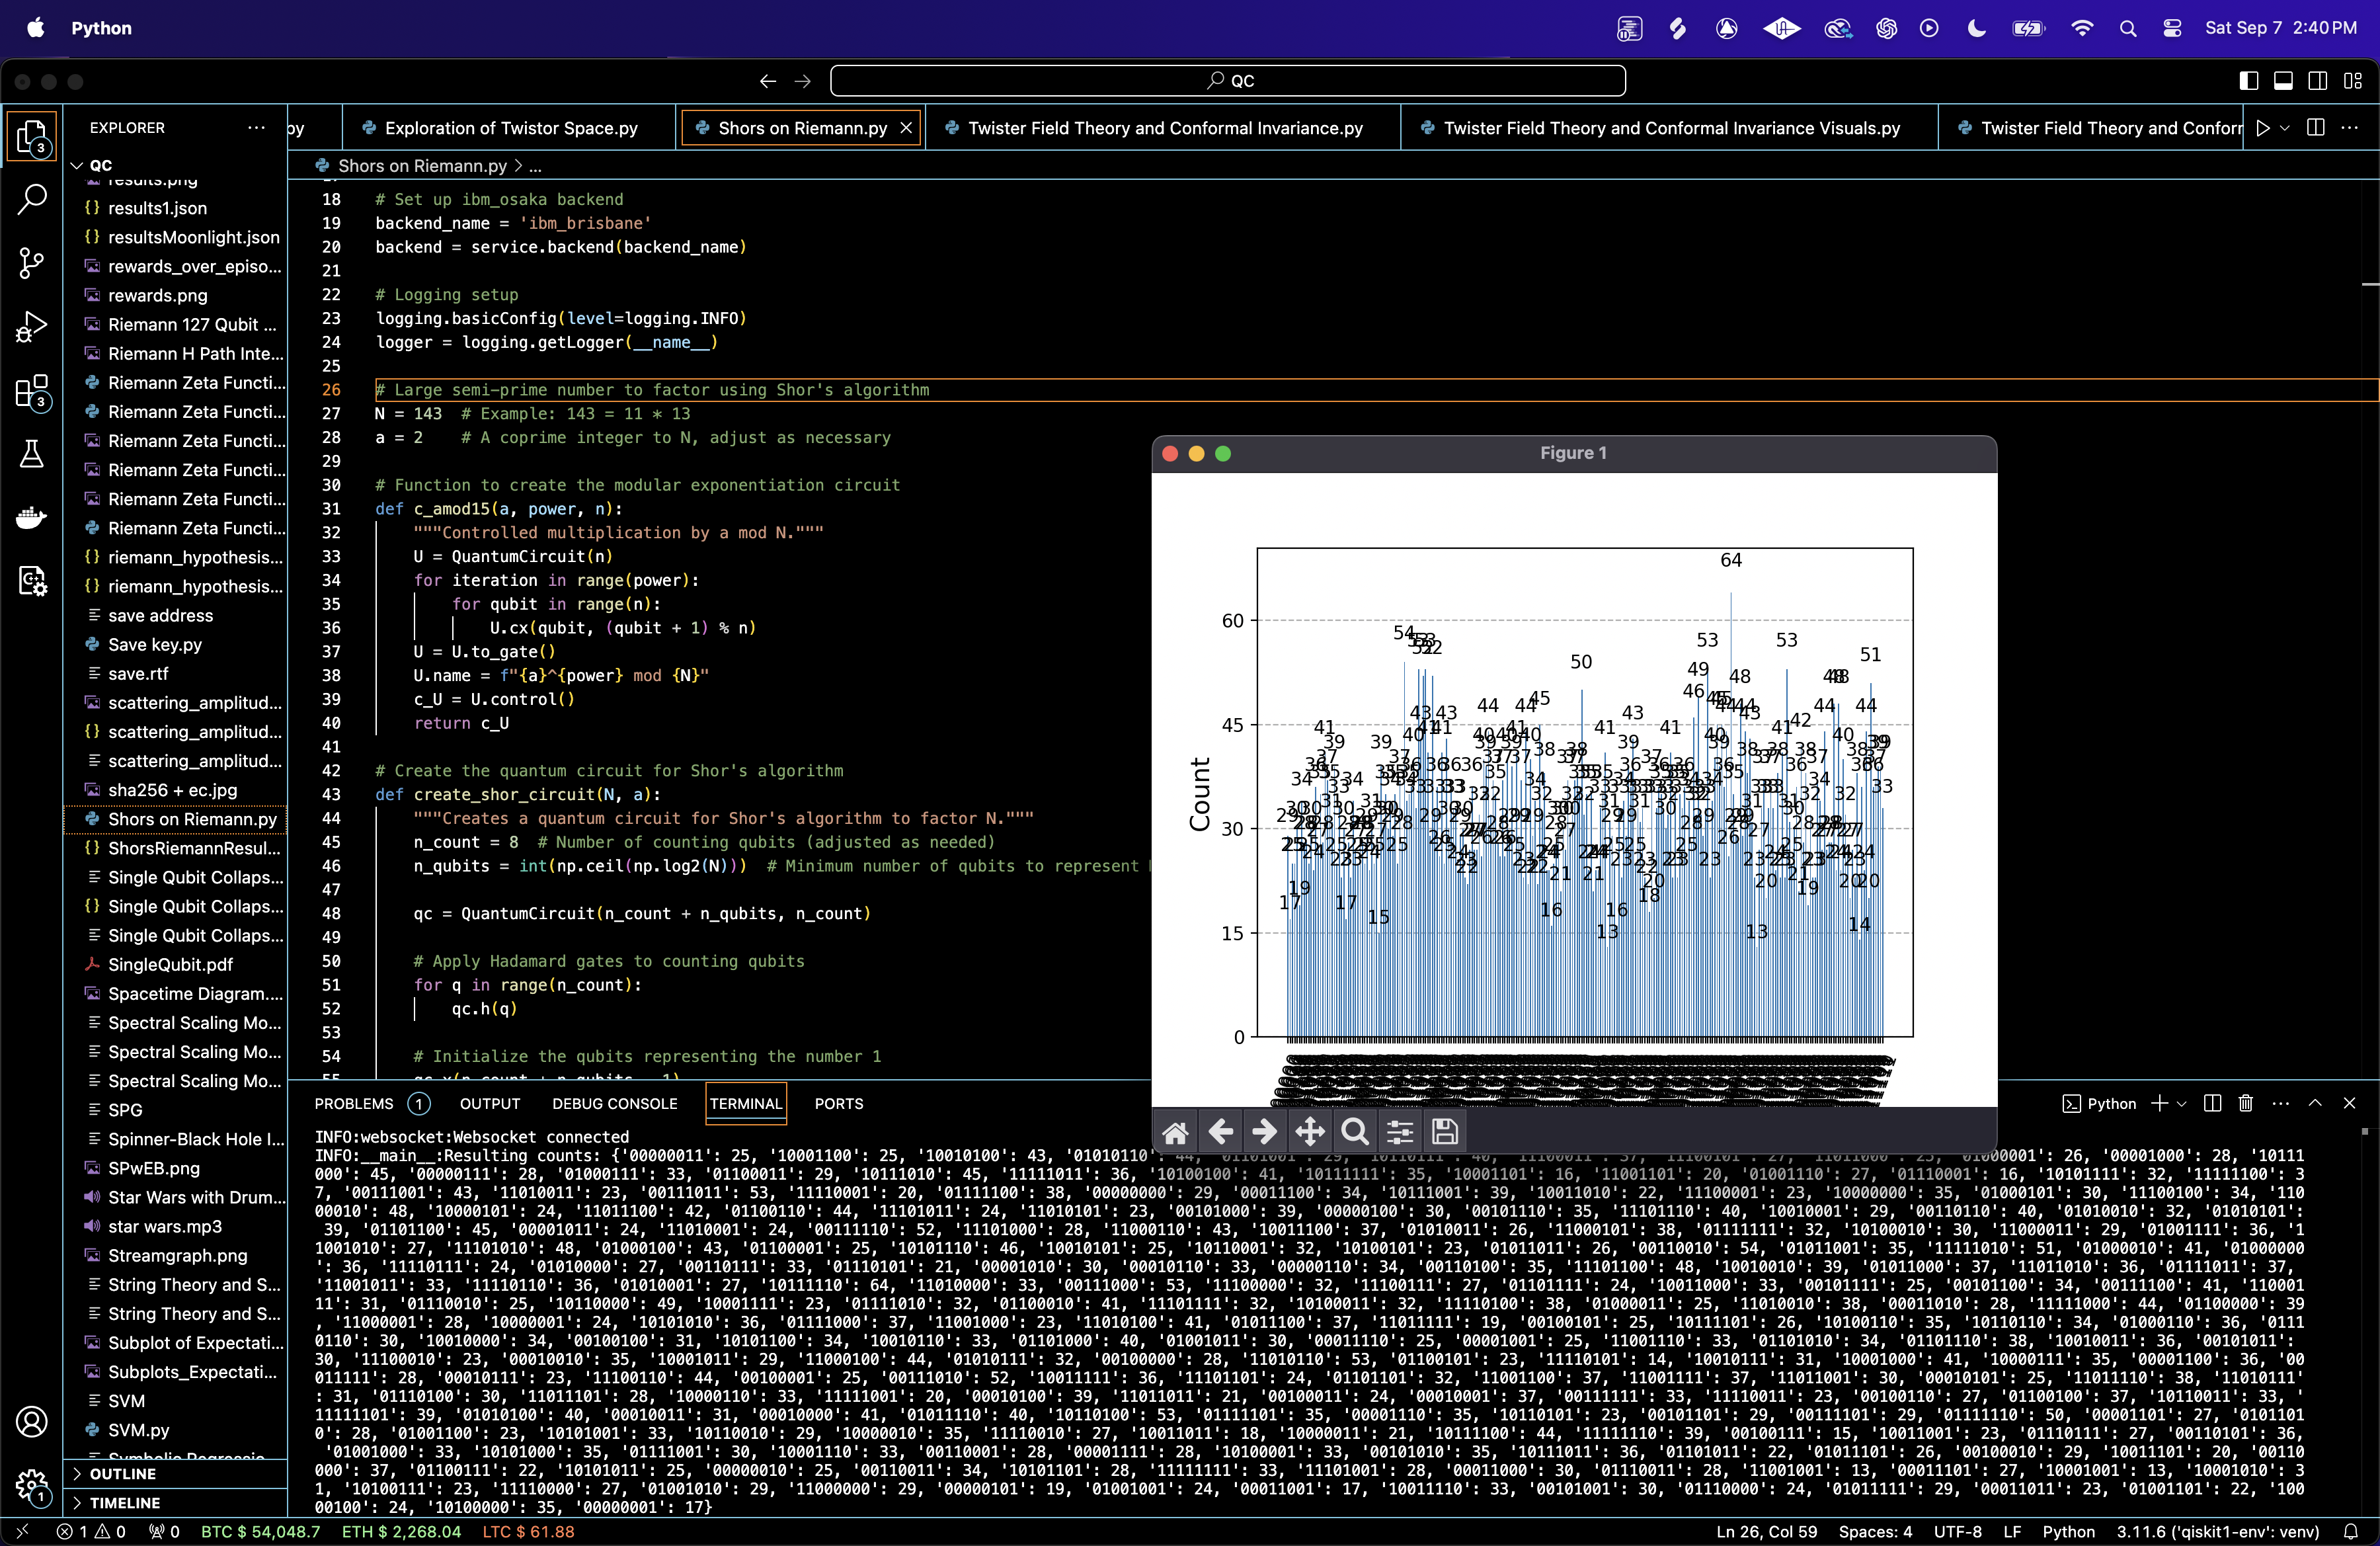Open the PORTS panel tab
The width and height of the screenshot is (2380, 1546).
click(838, 1103)
